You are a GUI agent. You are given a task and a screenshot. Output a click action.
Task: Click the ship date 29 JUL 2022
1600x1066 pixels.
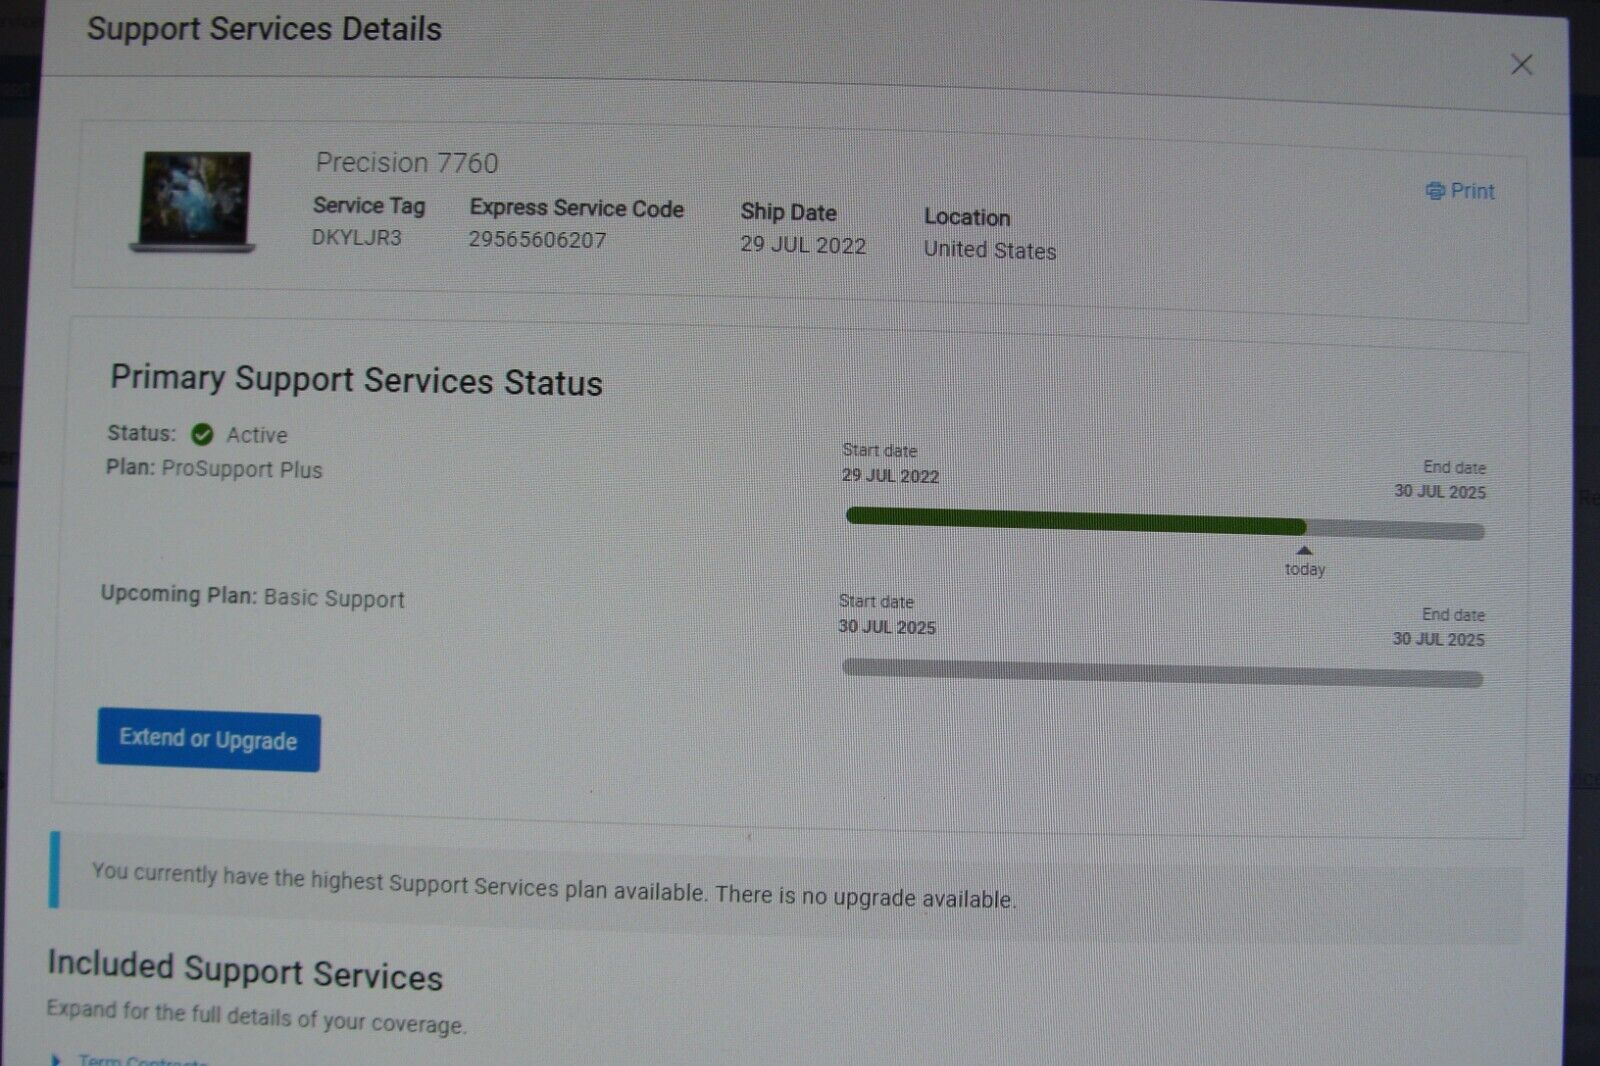point(803,246)
